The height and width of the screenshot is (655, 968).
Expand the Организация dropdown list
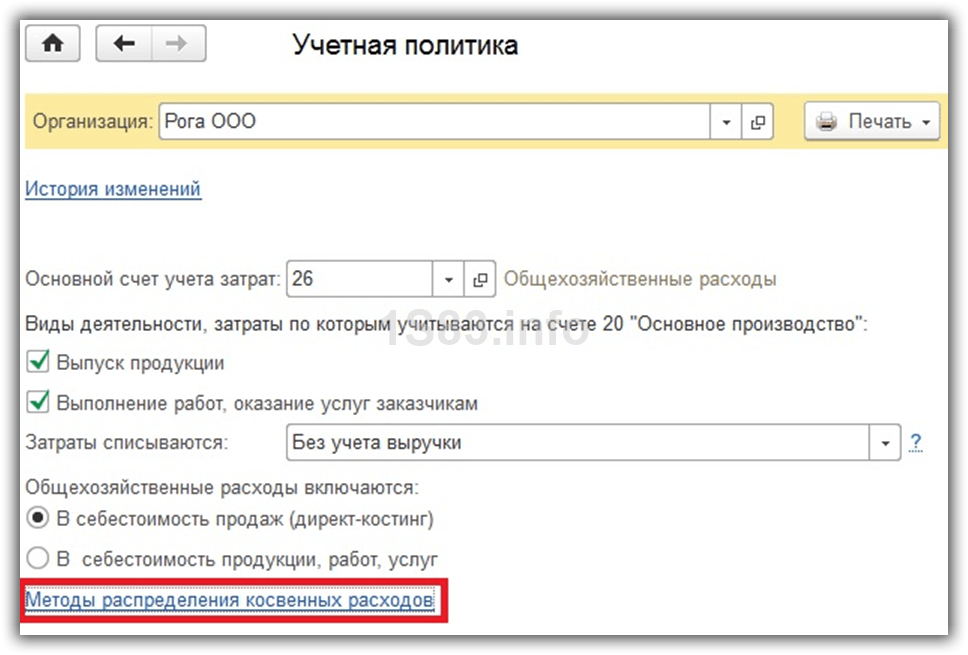[x=726, y=122]
